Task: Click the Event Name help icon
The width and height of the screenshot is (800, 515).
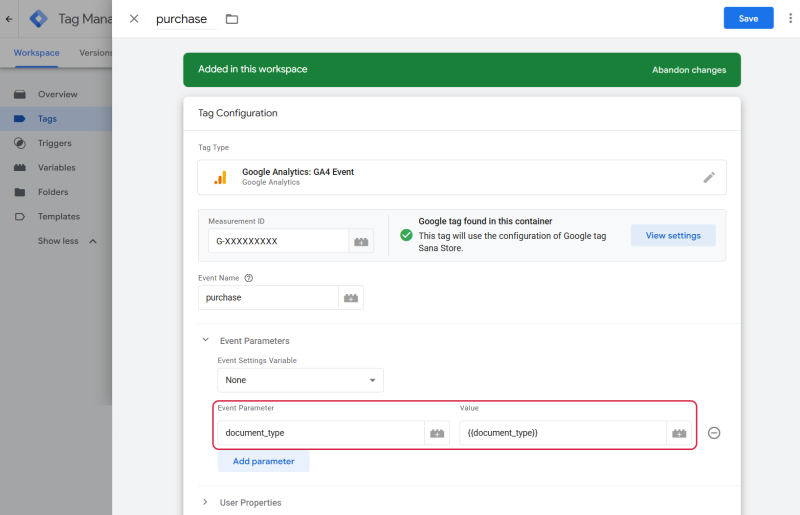Action: 248,278
